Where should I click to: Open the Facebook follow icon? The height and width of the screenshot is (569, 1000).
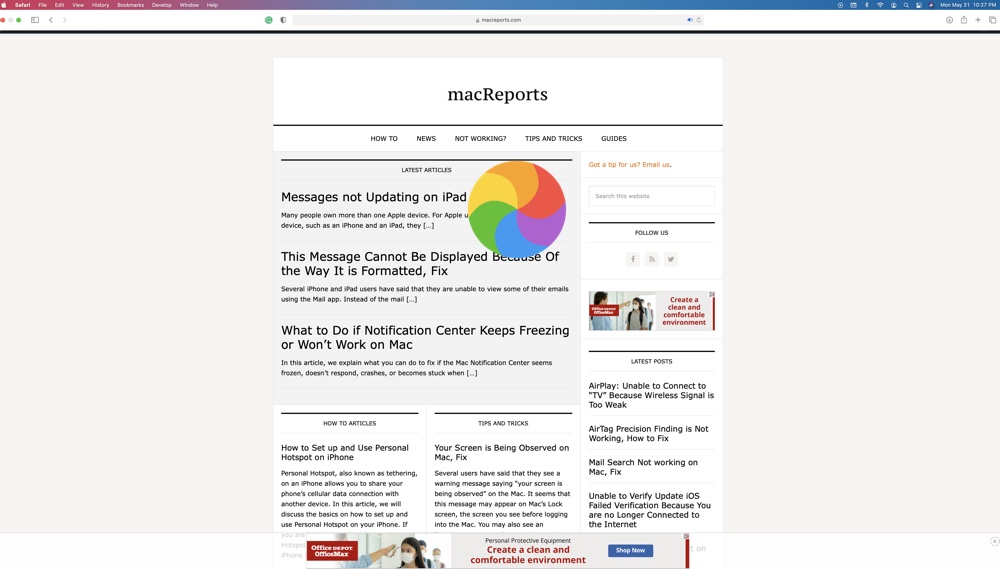633,259
